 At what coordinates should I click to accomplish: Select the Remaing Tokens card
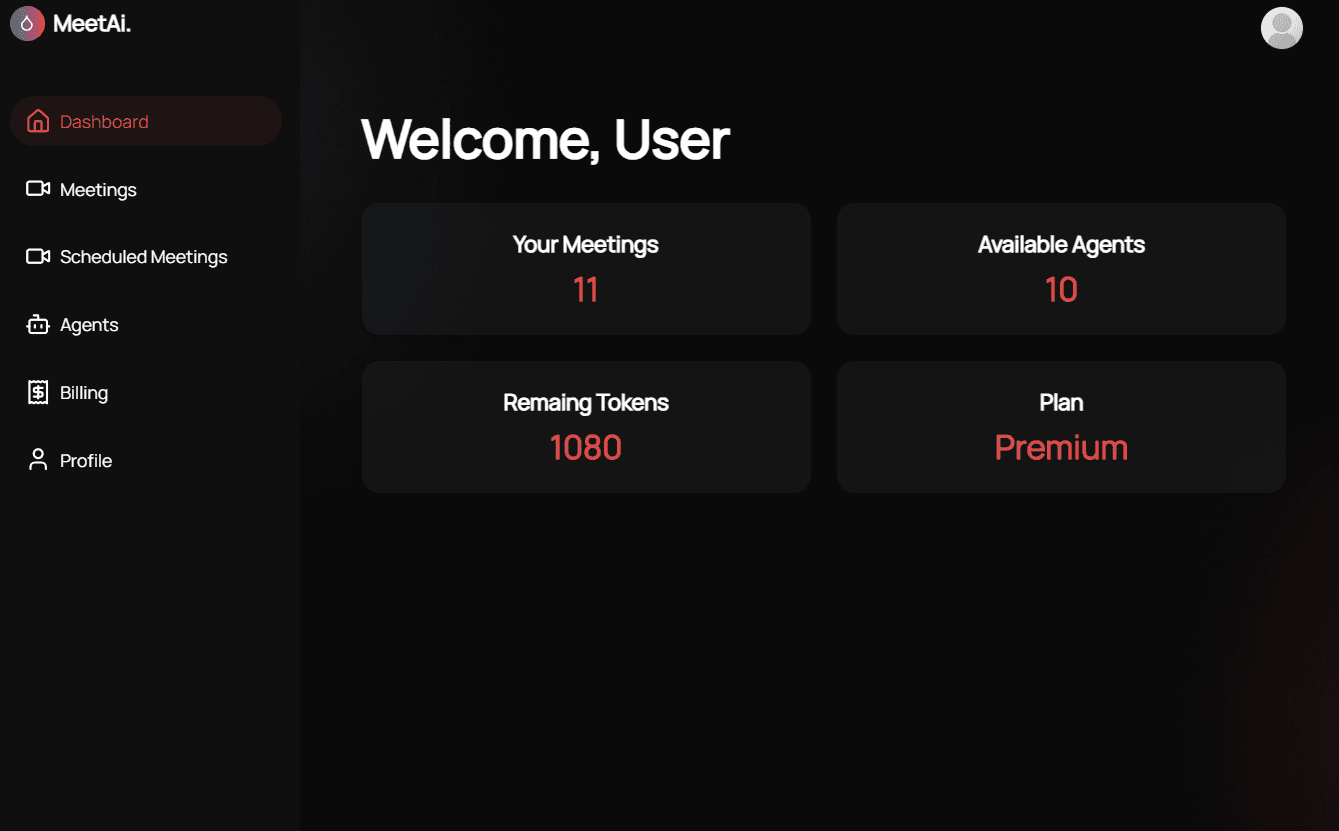586,427
